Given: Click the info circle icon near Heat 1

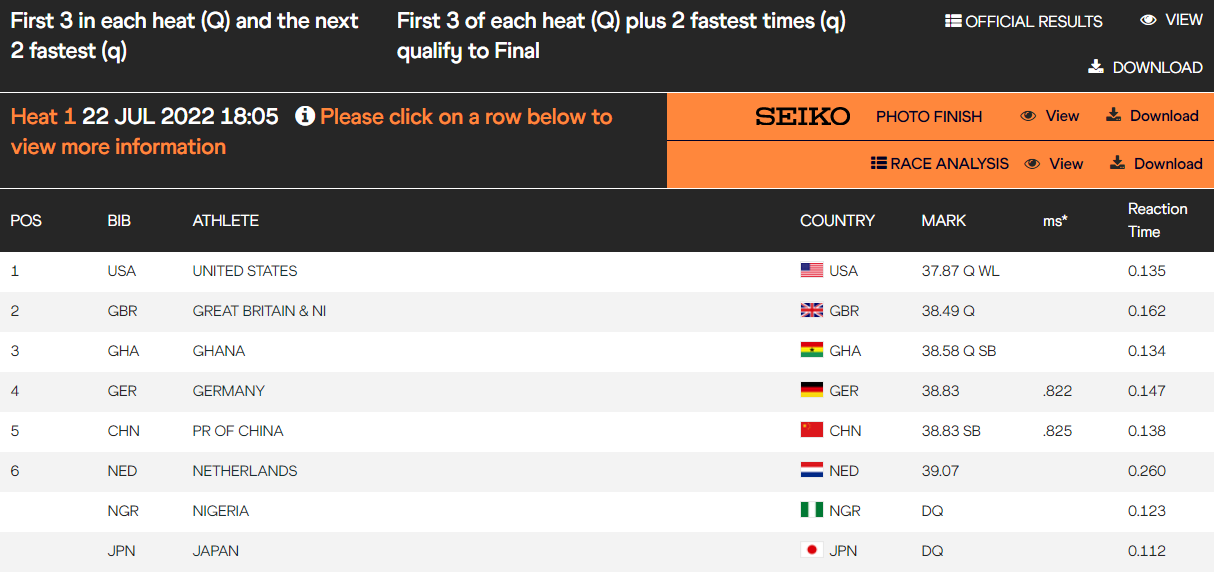Looking at the screenshot, I should tap(305, 117).
